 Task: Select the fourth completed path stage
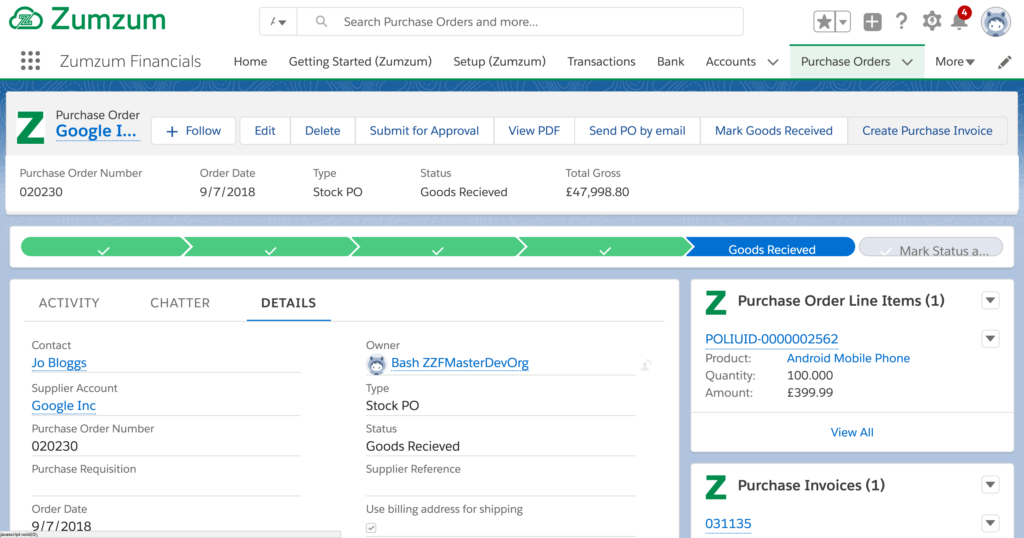coord(604,247)
